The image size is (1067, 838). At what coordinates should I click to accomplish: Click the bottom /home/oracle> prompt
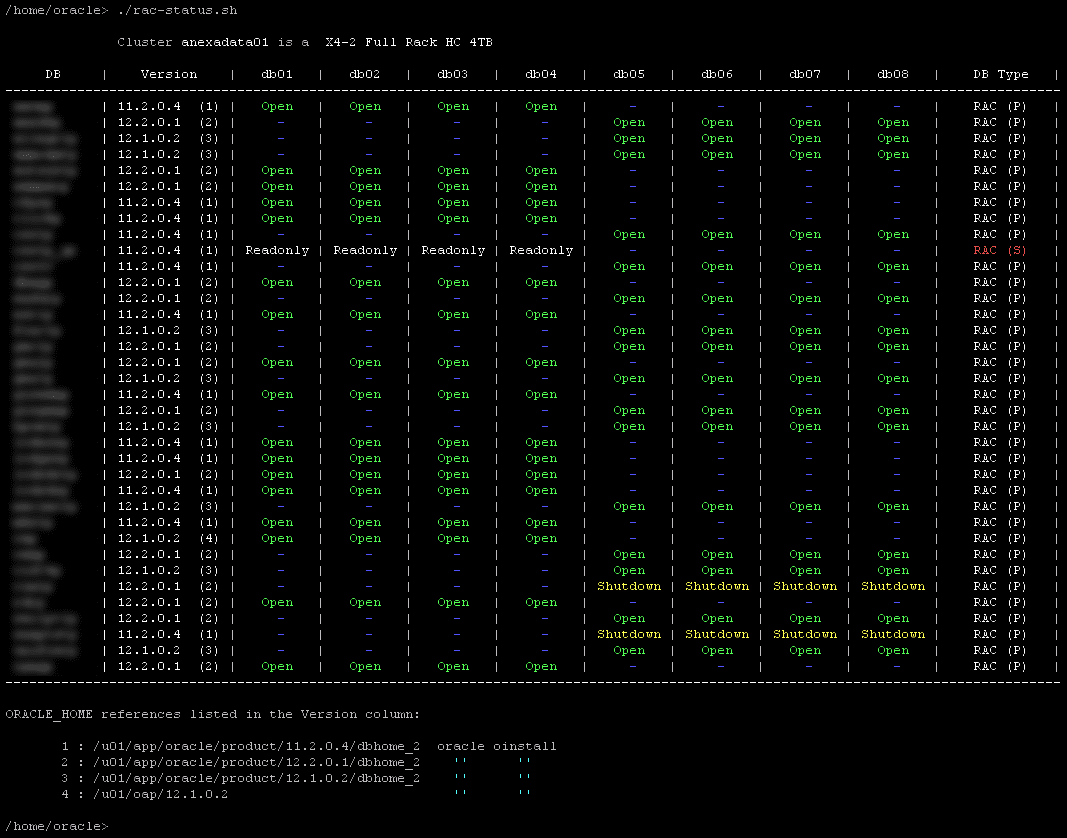(57, 826)
